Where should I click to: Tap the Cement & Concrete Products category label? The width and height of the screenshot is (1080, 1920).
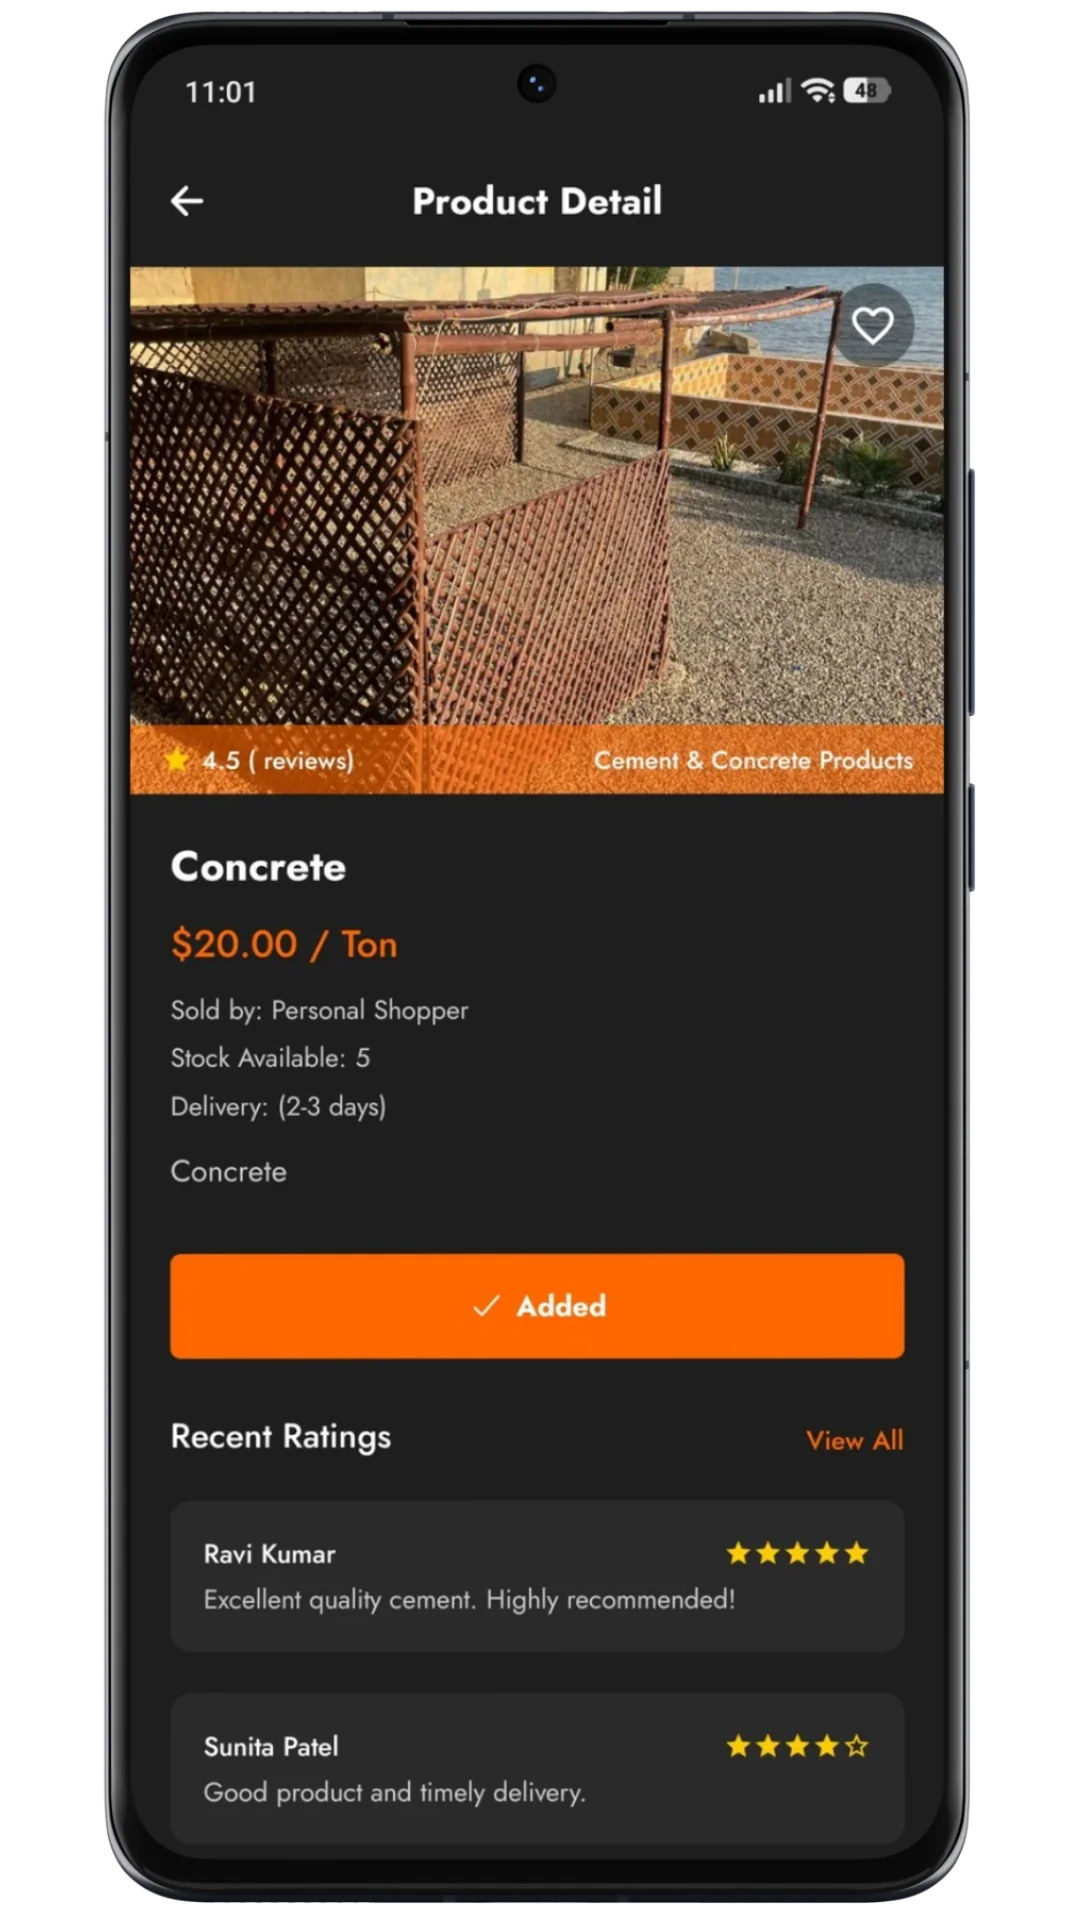click(x=753, y=760)
